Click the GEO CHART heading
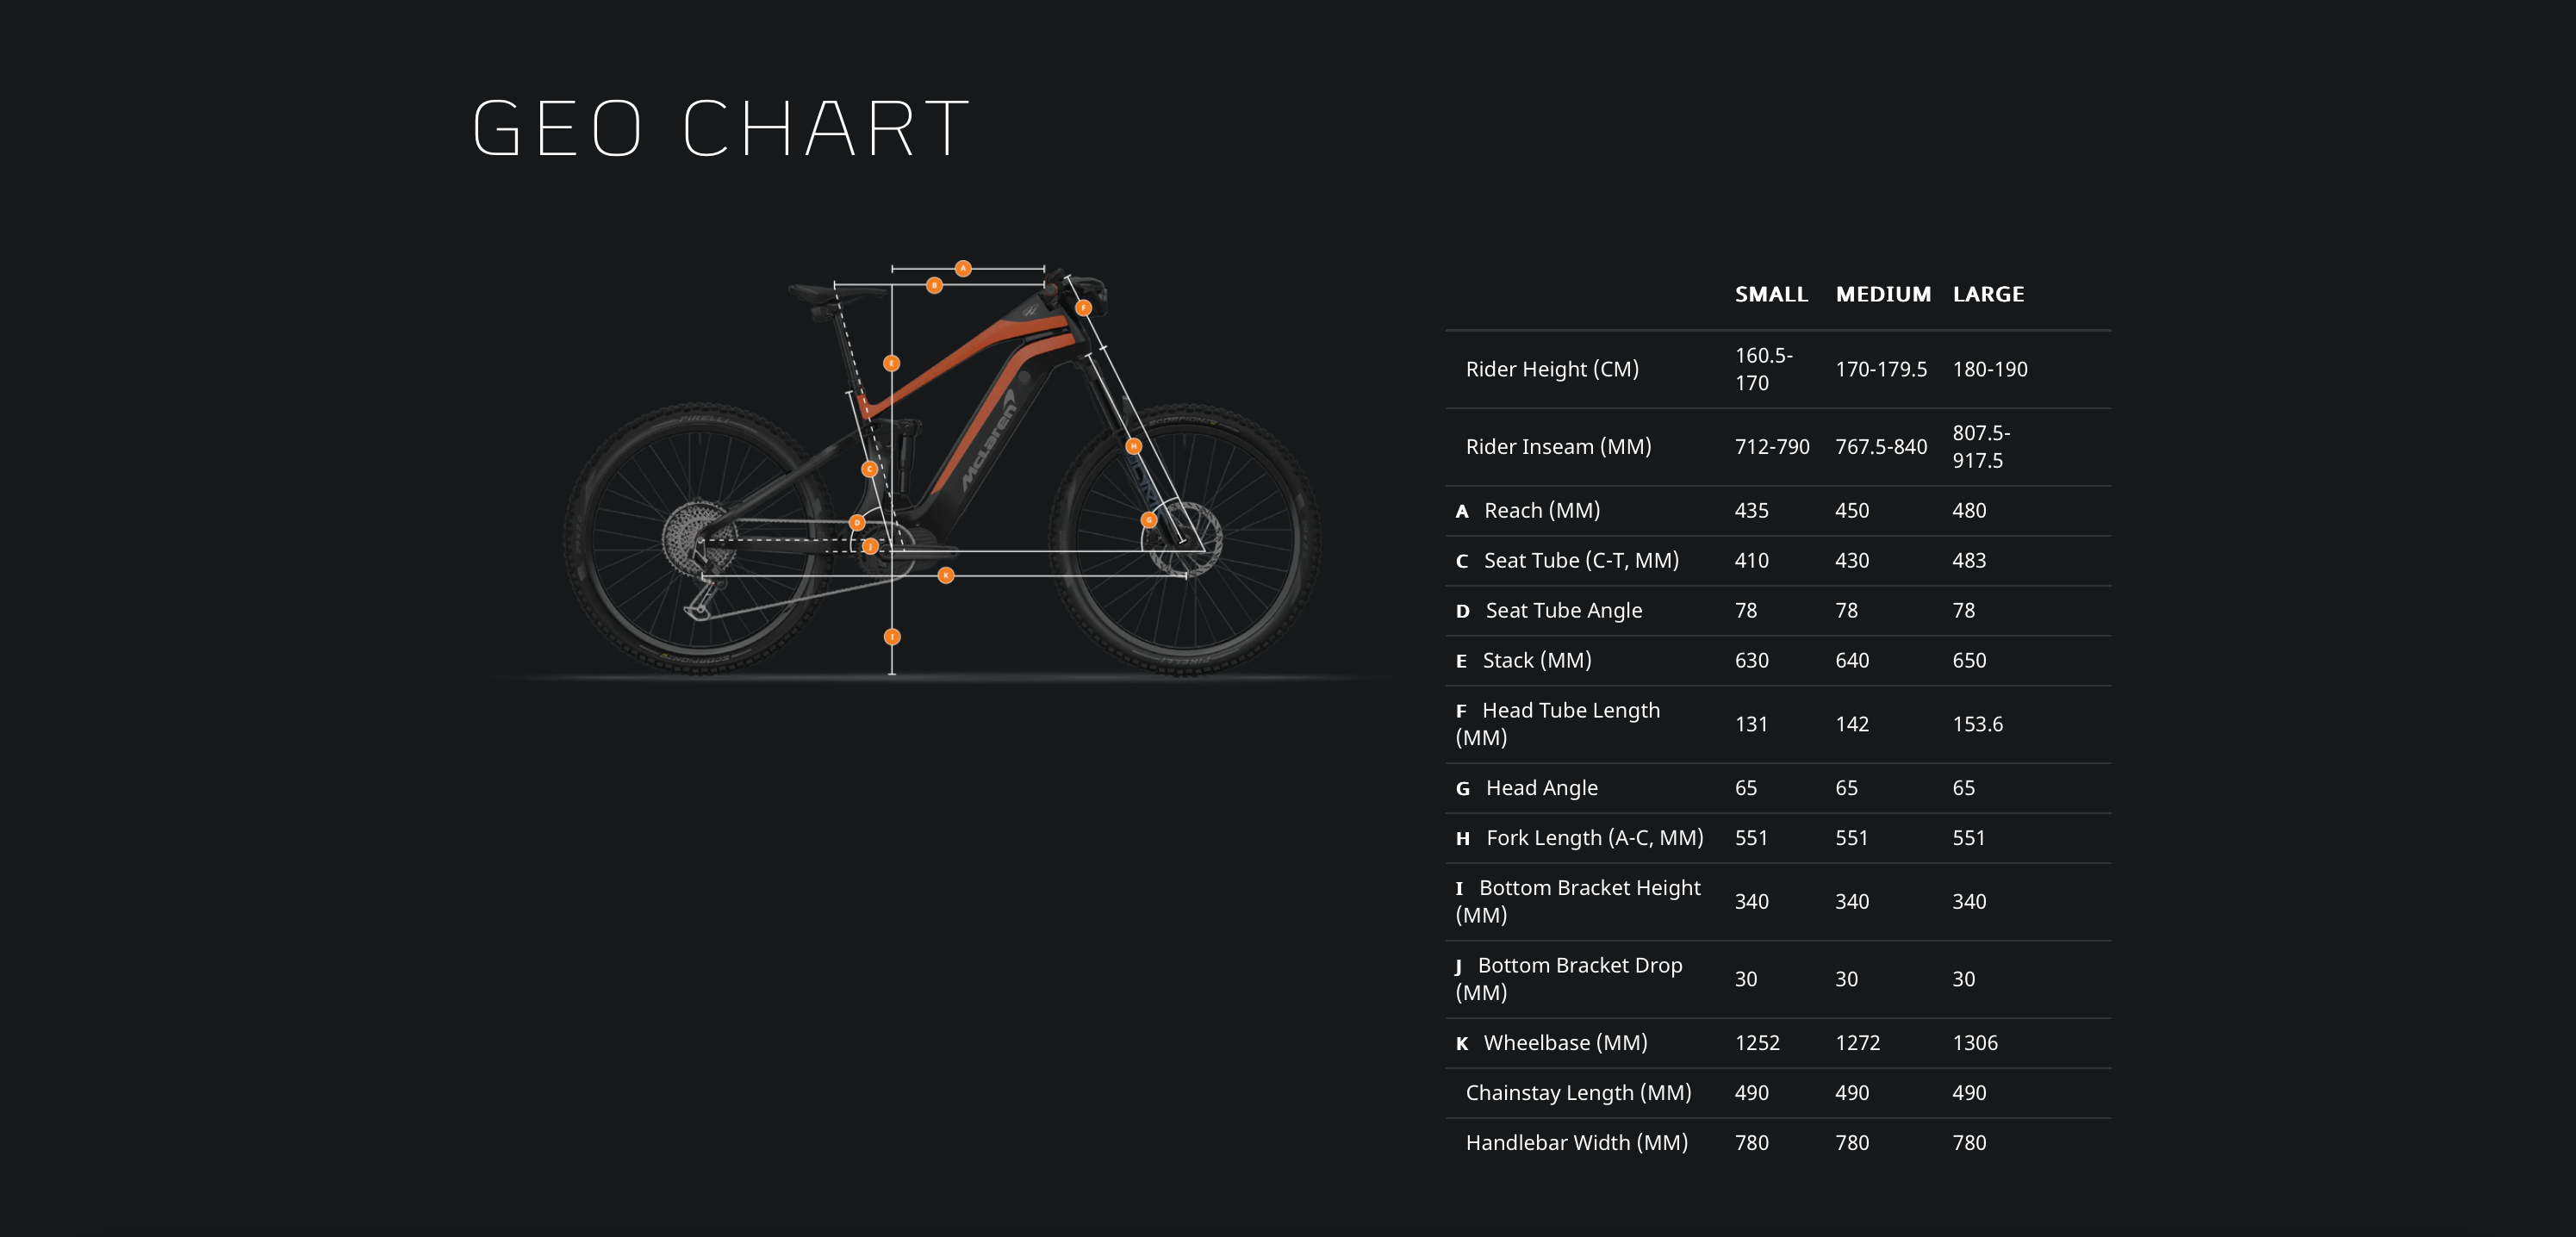 [721, 128]
